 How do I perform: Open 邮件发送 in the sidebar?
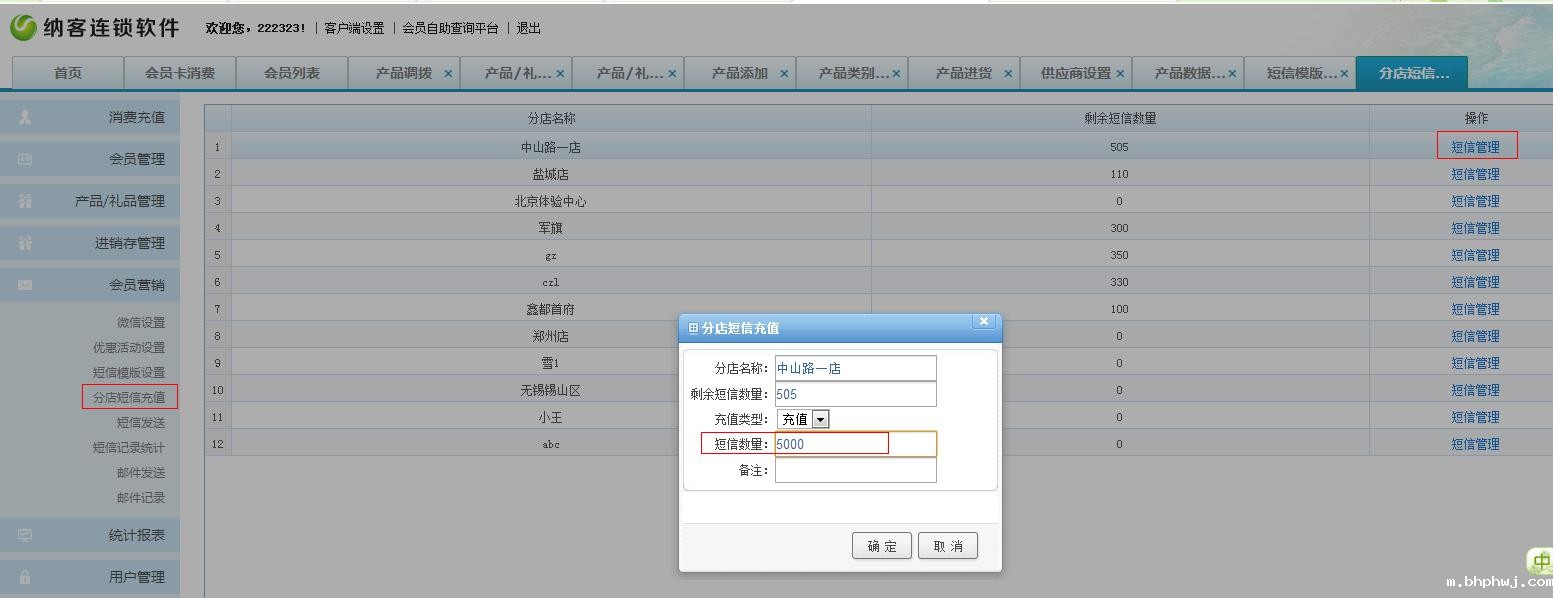click(x=141, y=472)
